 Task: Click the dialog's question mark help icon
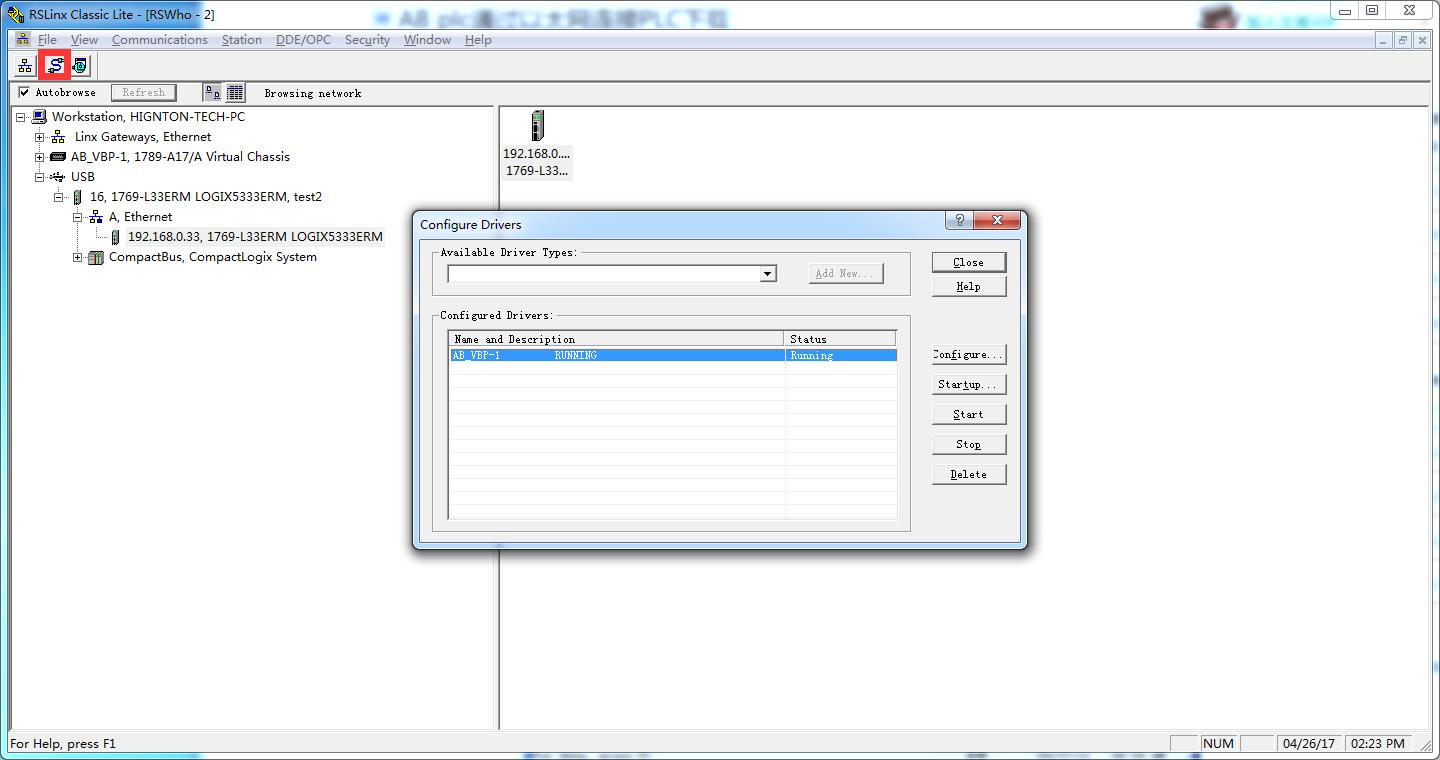tap(959, 221)
